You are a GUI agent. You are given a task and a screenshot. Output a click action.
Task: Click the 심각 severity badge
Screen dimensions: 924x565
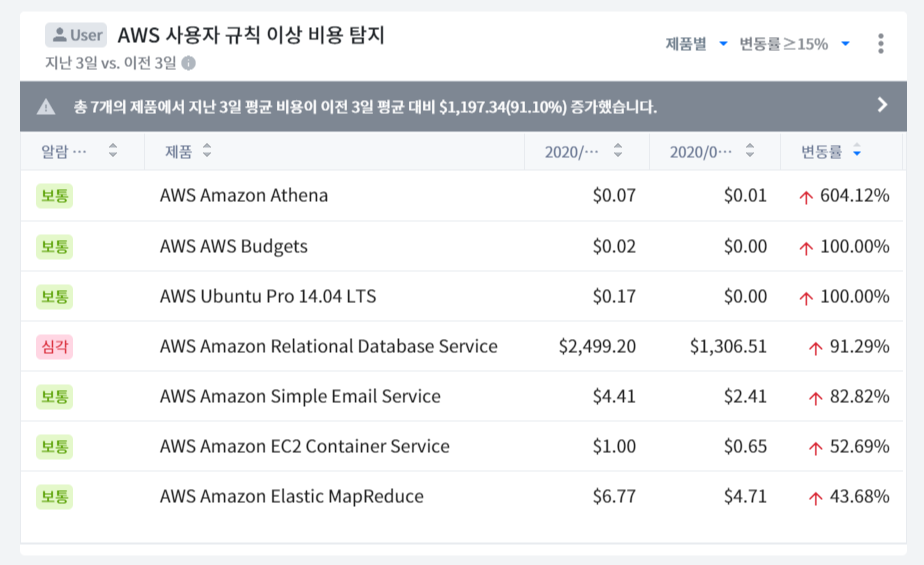(x=56, y=346)
